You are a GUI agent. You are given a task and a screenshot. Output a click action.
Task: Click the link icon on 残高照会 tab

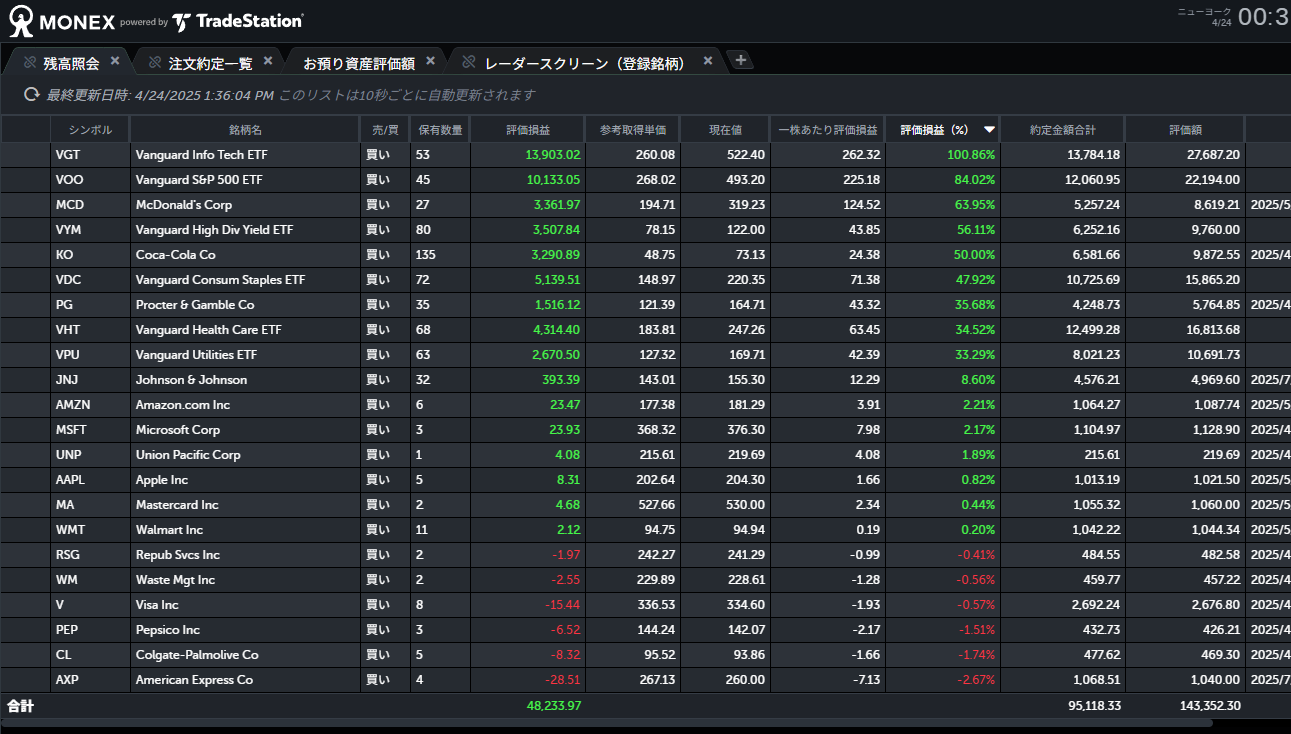pos(30,62)
